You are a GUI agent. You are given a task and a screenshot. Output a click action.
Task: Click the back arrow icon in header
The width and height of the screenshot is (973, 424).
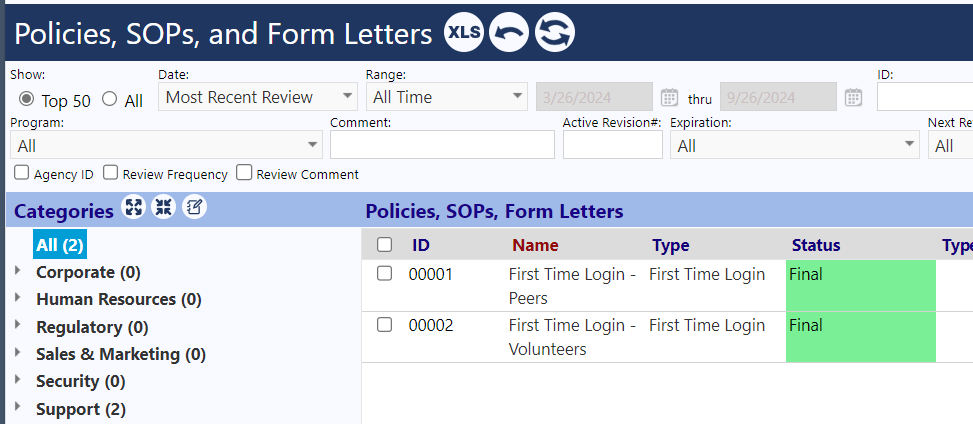(509, 32)
